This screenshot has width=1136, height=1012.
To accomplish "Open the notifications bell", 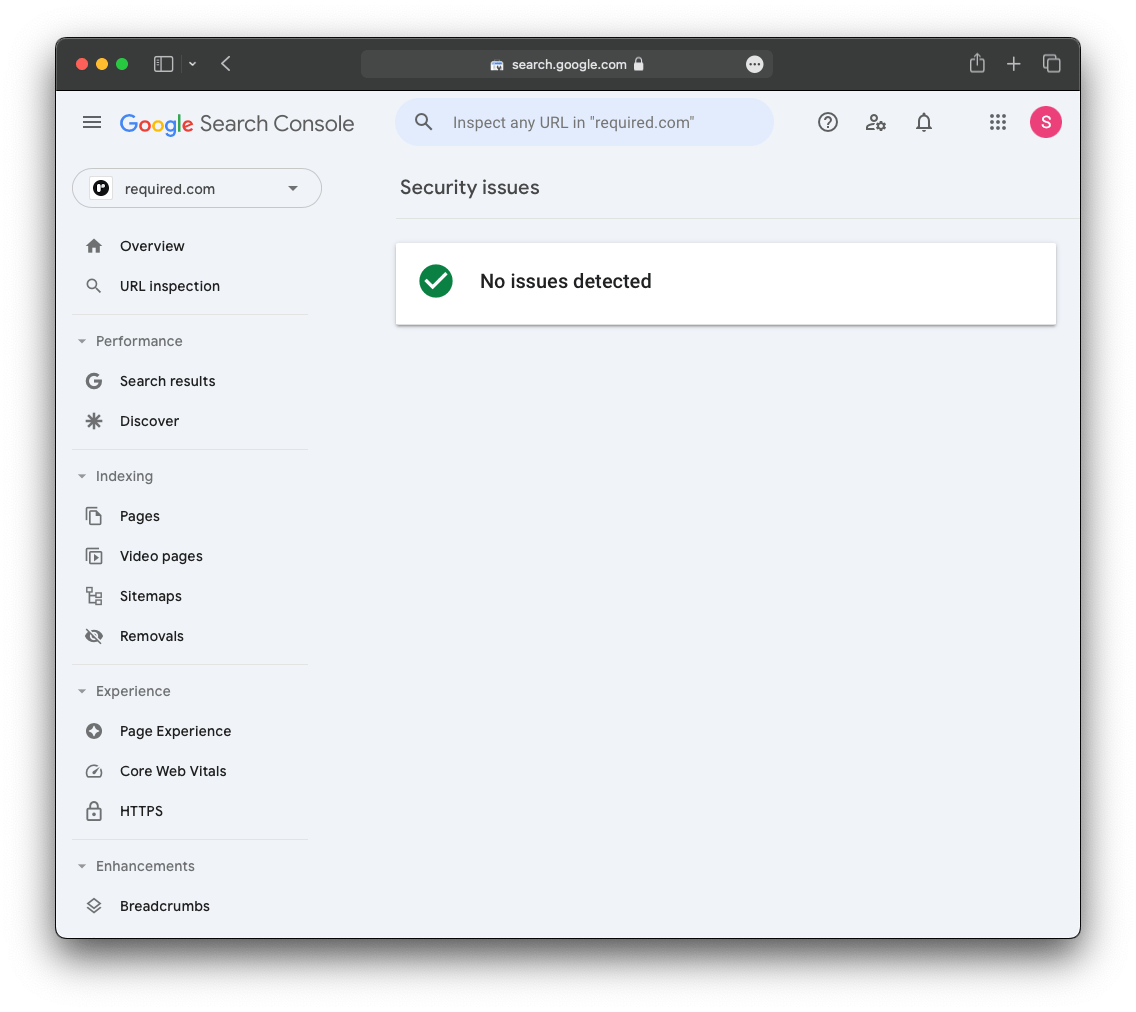I will coord(924,122).
